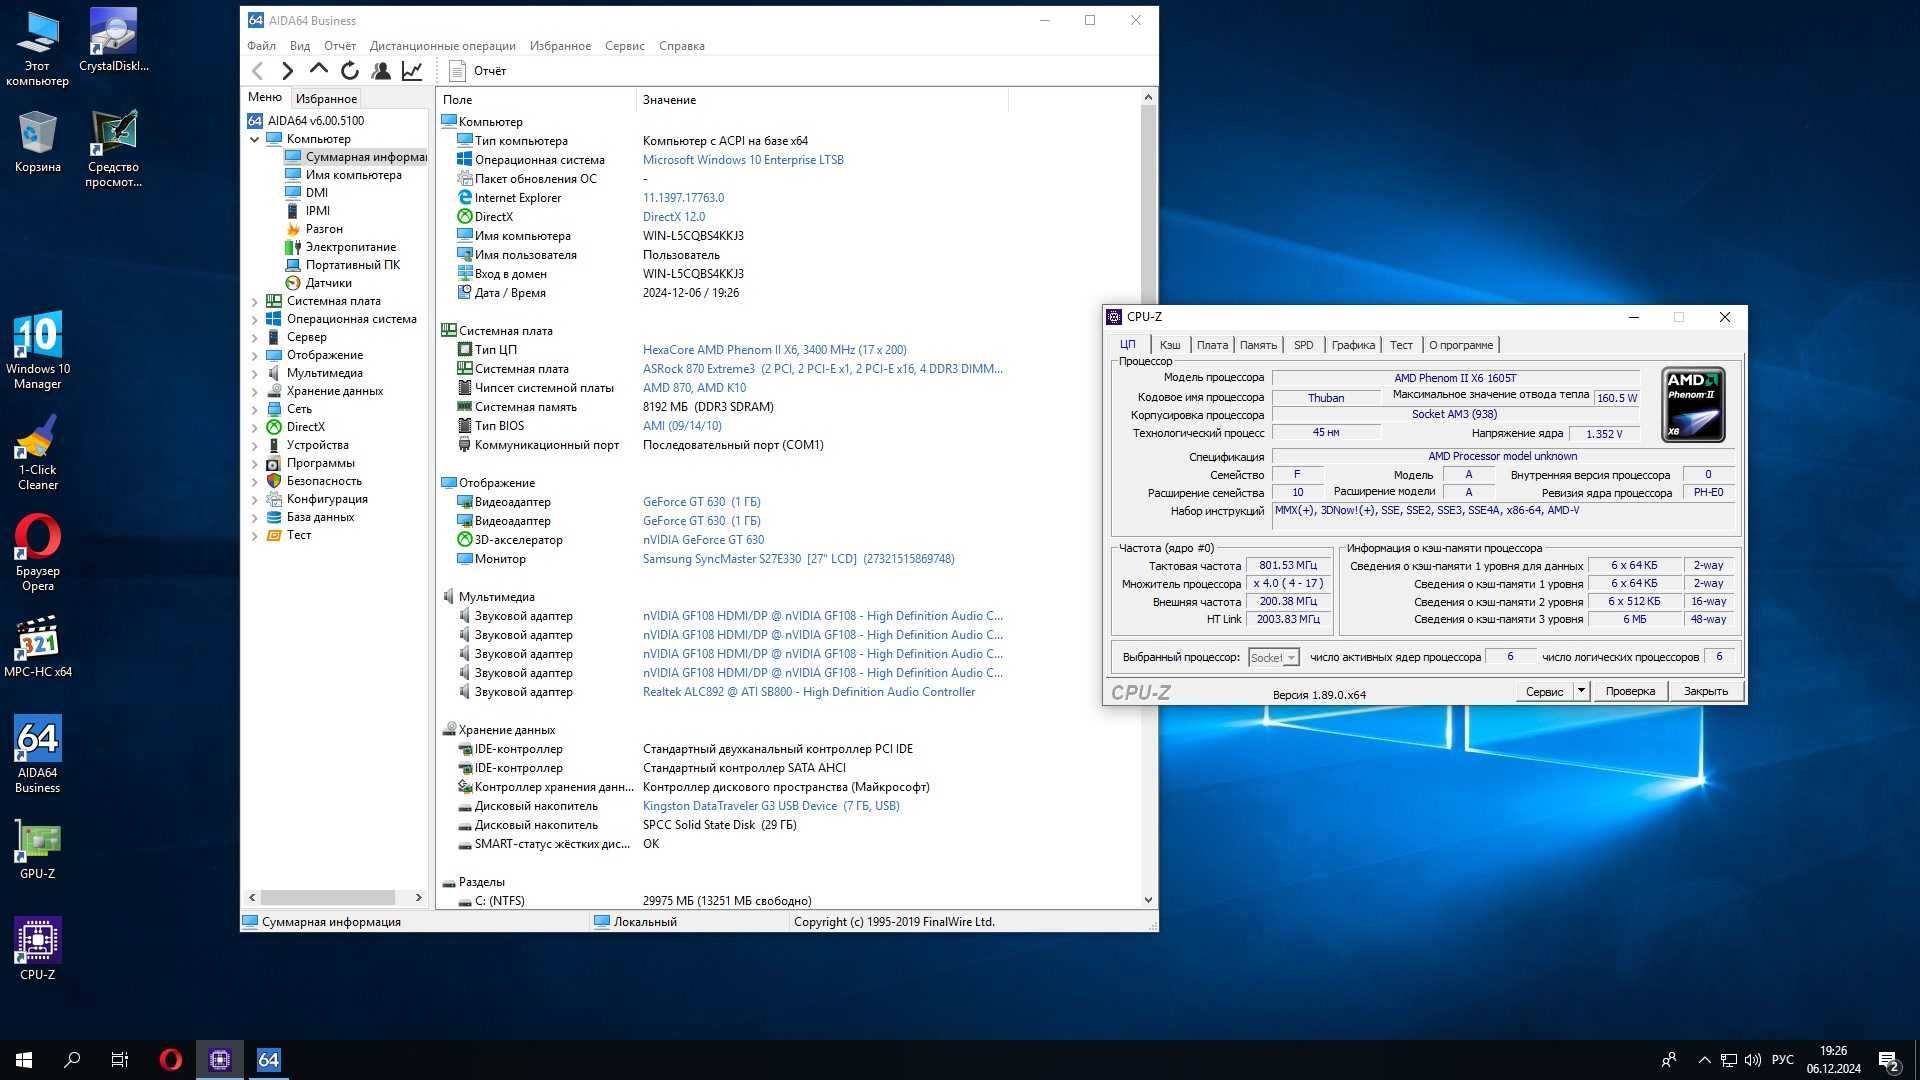Viewport: 1920px width, 1080px height.
Task: Collapse the Компьютер tree node
Action: click(x=255, y=139)
